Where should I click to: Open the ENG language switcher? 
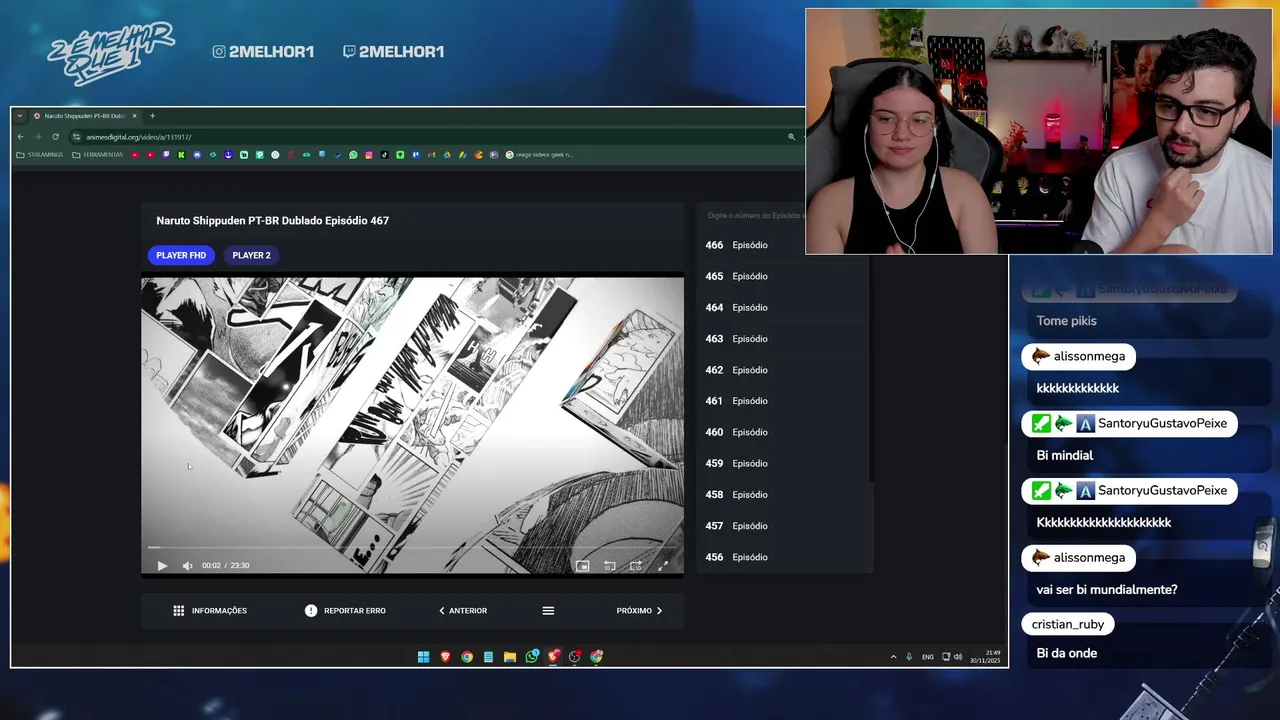(x=928, y=657)
